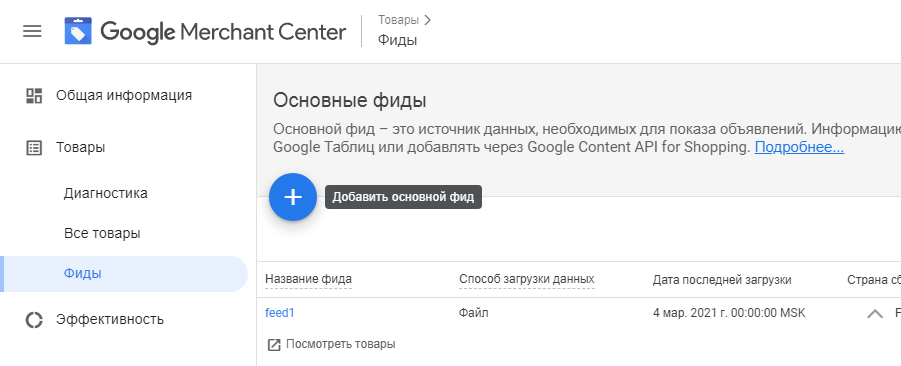Select the Фиды sidebar item
The image size is (901, 366).
(124, 273)
